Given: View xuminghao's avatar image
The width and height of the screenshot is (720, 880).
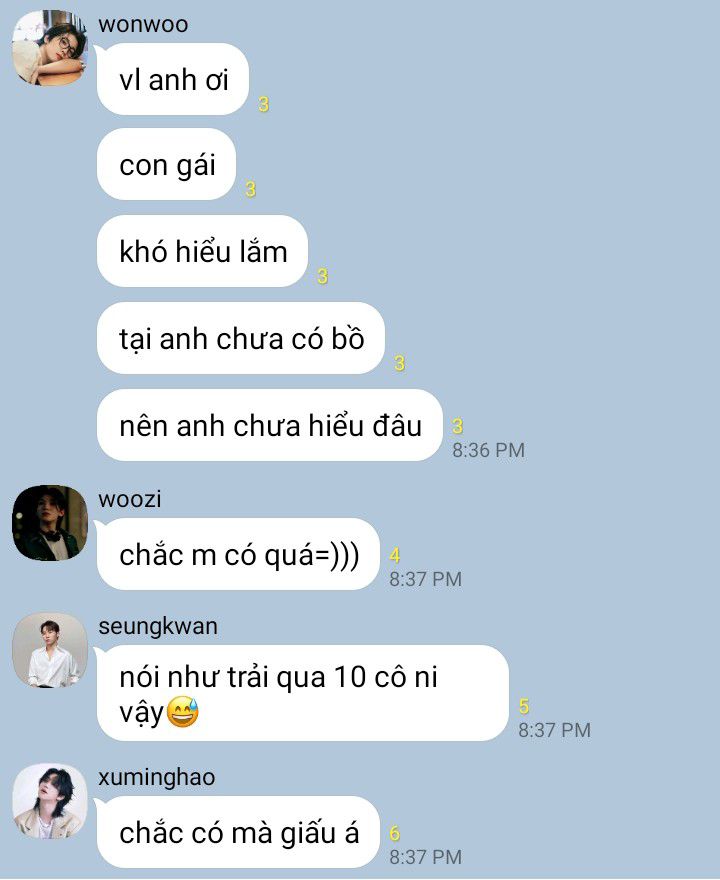Looking at the screenshot, I should tap(50, 801).
